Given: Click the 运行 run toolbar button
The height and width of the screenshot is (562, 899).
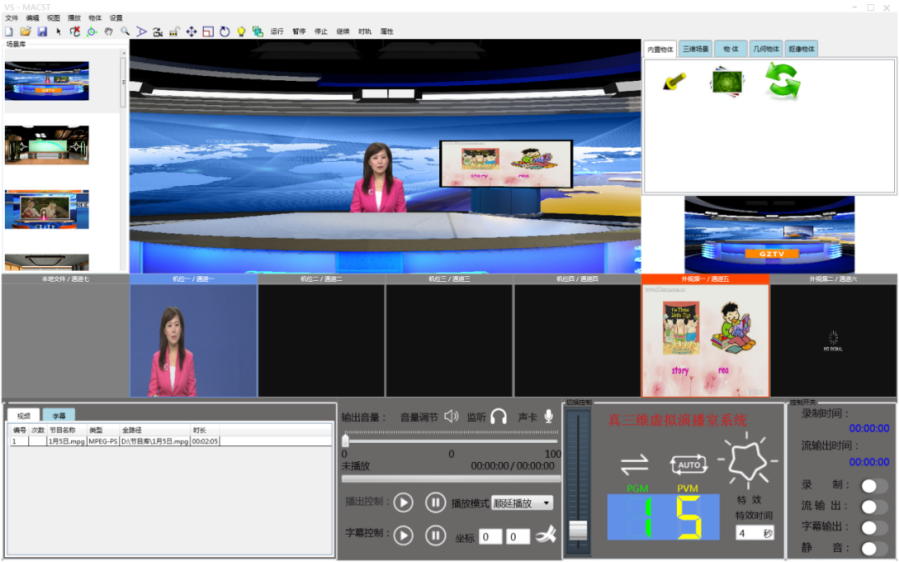Looking at the screenshot, I should (277, 32).
